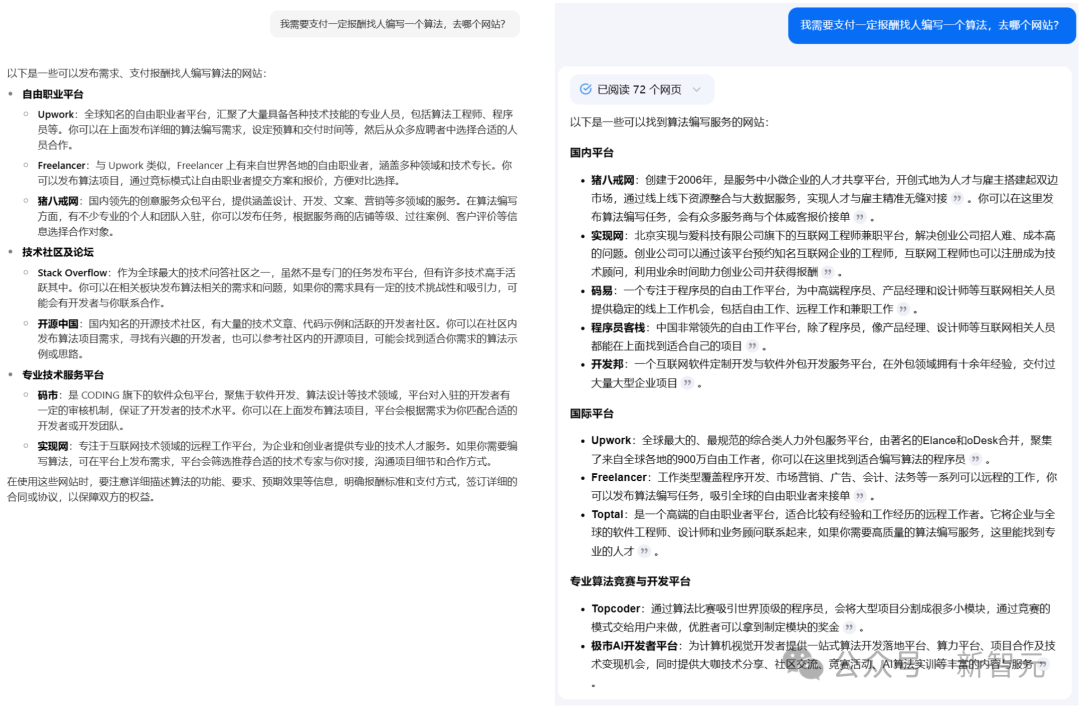Select heading 自由职业平台 in left panel
The width and height of the screenshot is (1080, 708).
coord(52,94)
